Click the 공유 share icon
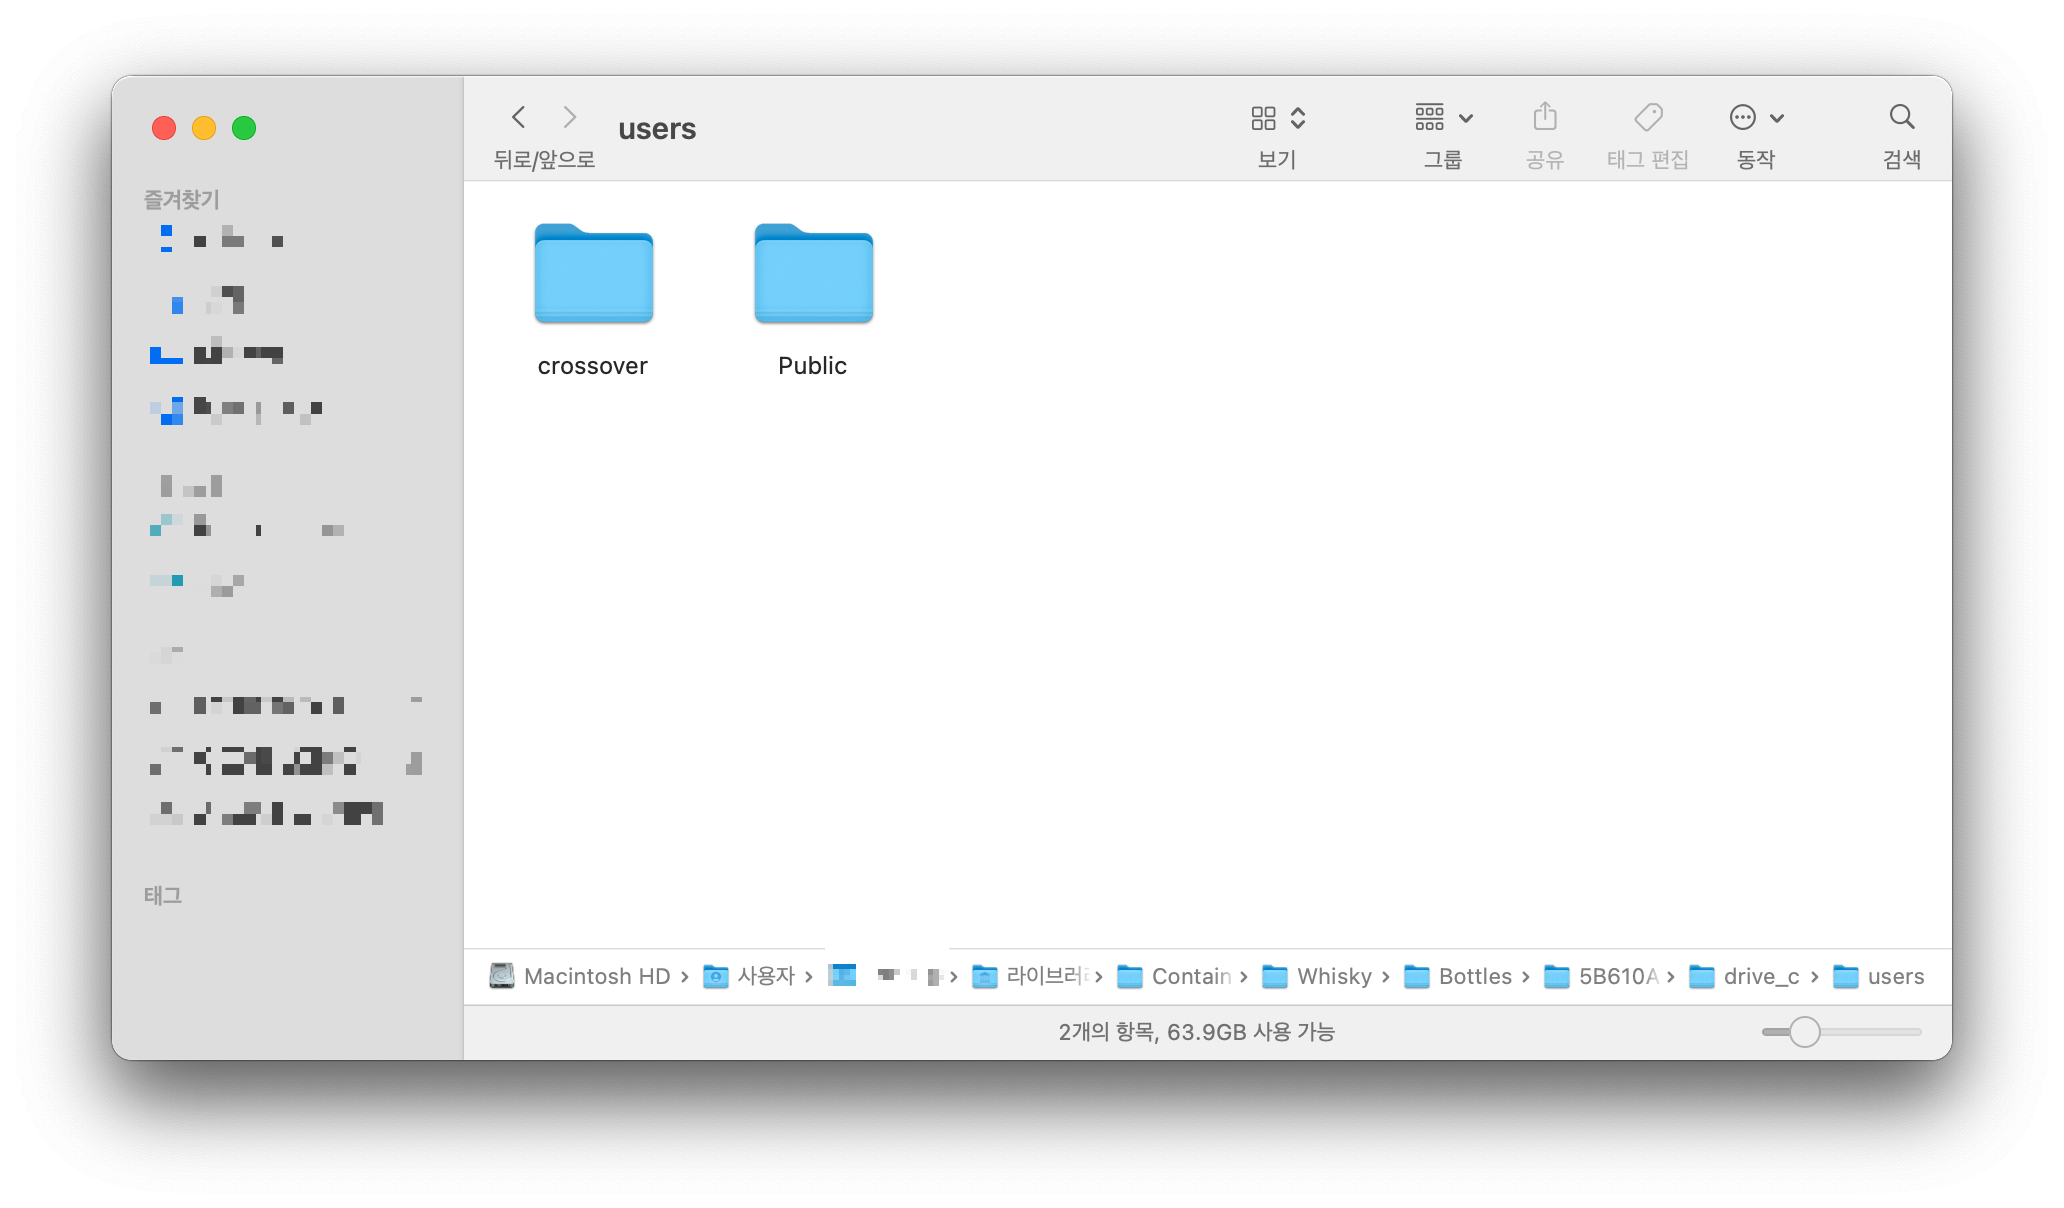 1545,117
